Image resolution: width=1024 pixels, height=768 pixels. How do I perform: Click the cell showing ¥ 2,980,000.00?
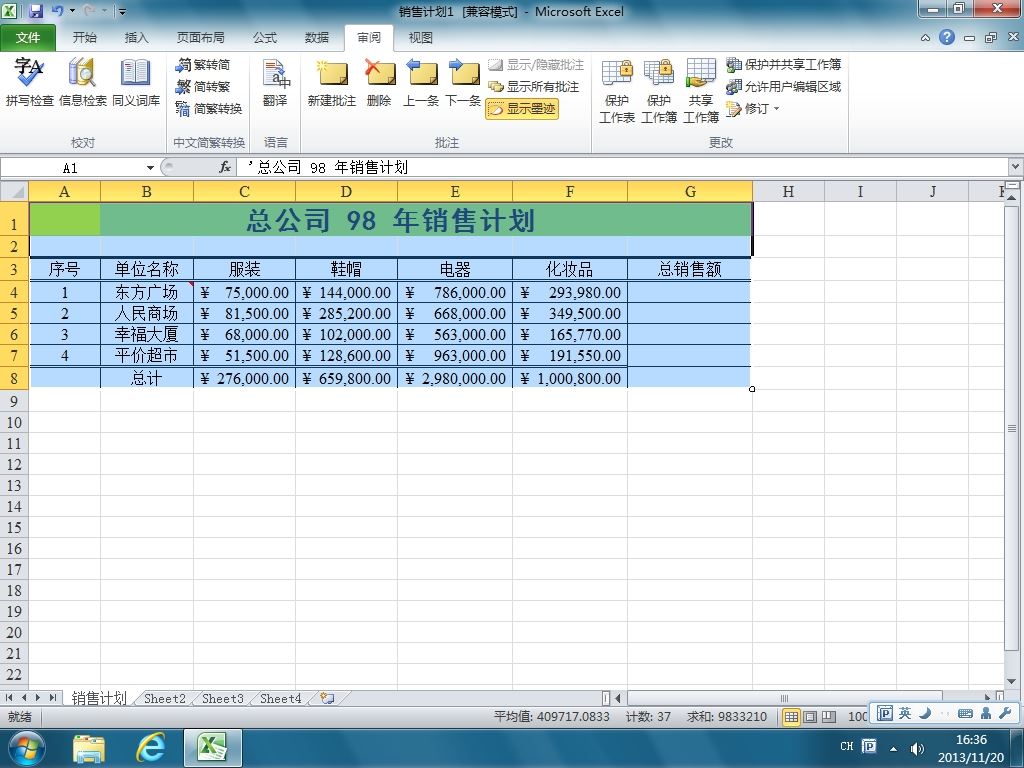coord(455,378)
